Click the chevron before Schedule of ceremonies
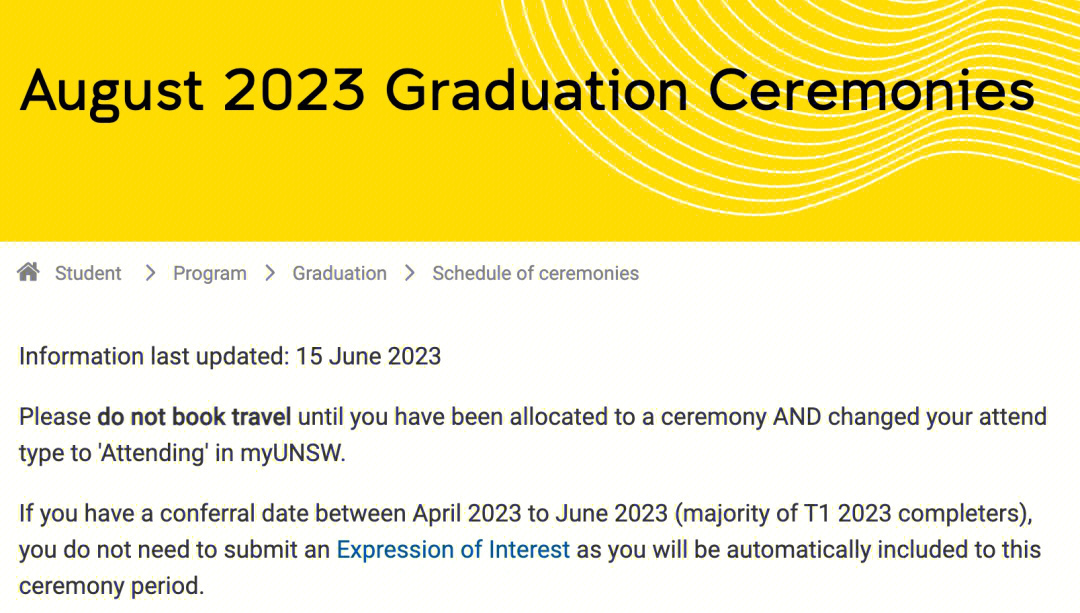Screen dimensions: 1080x613 (x=410, y=273)
